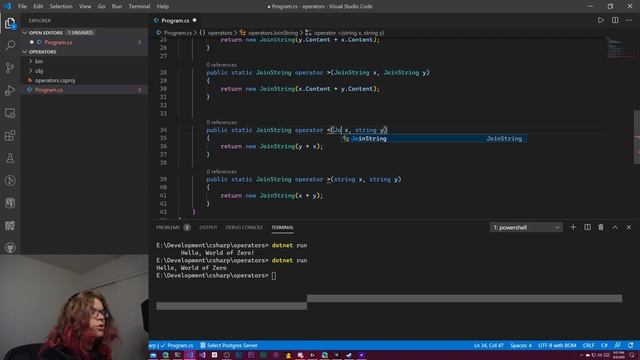Open the Go menu
The width and height of the screenshot is (640, 360).
click(x=101, y=6)
